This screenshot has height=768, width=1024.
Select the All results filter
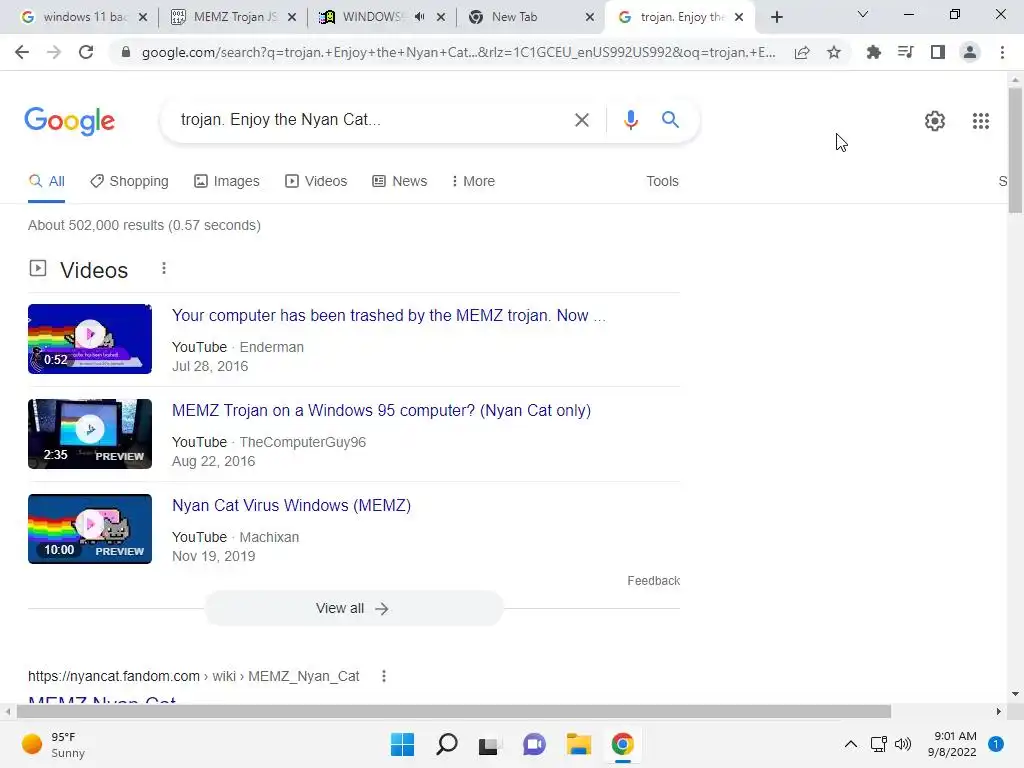click(46, 182)
